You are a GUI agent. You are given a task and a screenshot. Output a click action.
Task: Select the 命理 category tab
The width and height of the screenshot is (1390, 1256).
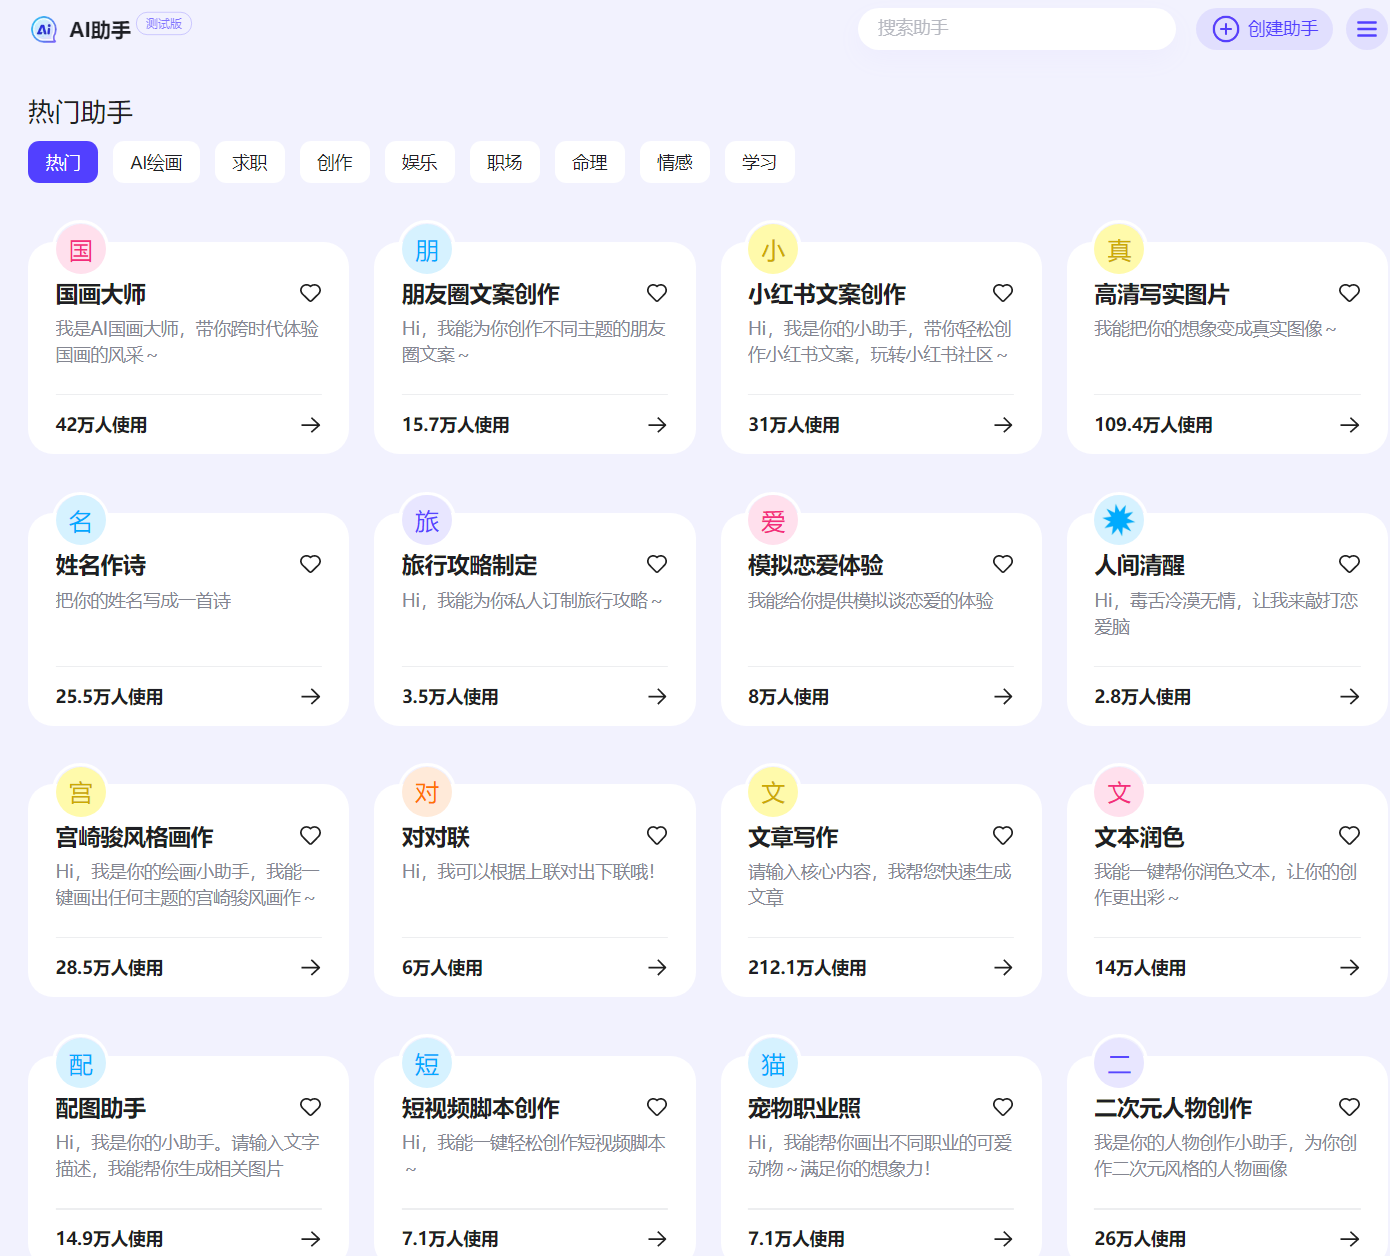tap(589, 162)
